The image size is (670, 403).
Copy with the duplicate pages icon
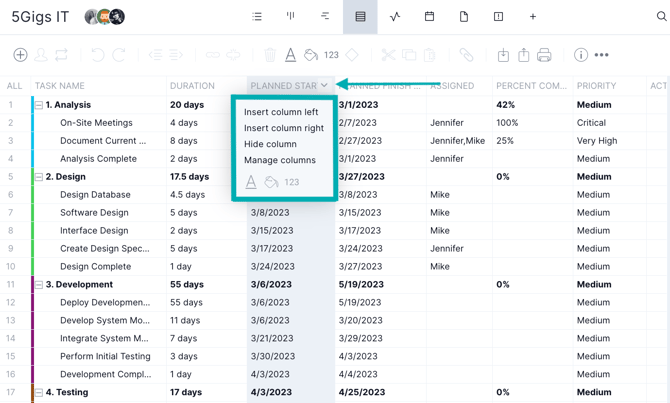409,55
